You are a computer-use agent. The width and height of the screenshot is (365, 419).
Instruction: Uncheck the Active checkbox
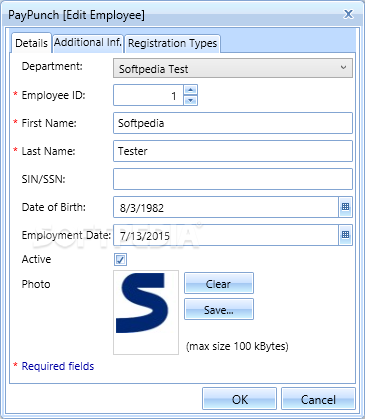(x=120, y=259)
